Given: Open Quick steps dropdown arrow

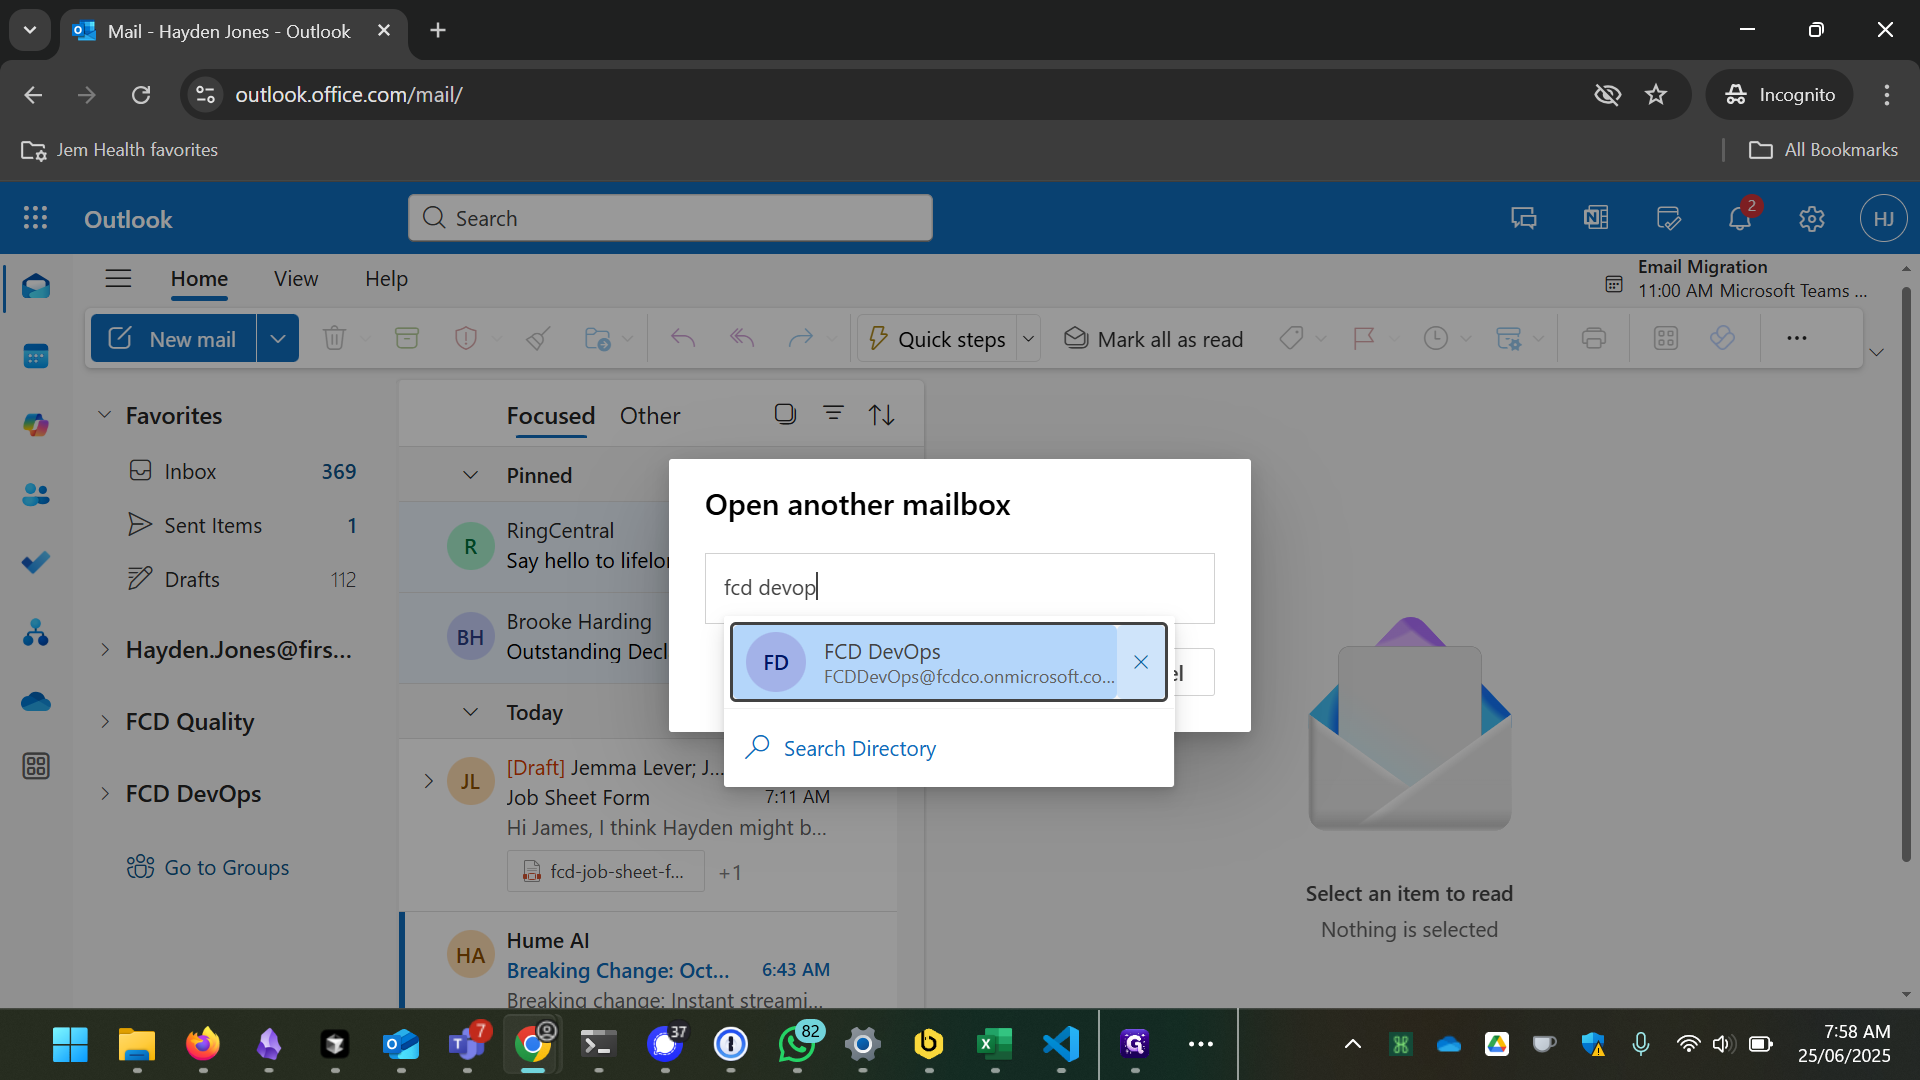Looking at the screenshot, I should tap(1028, 338).
